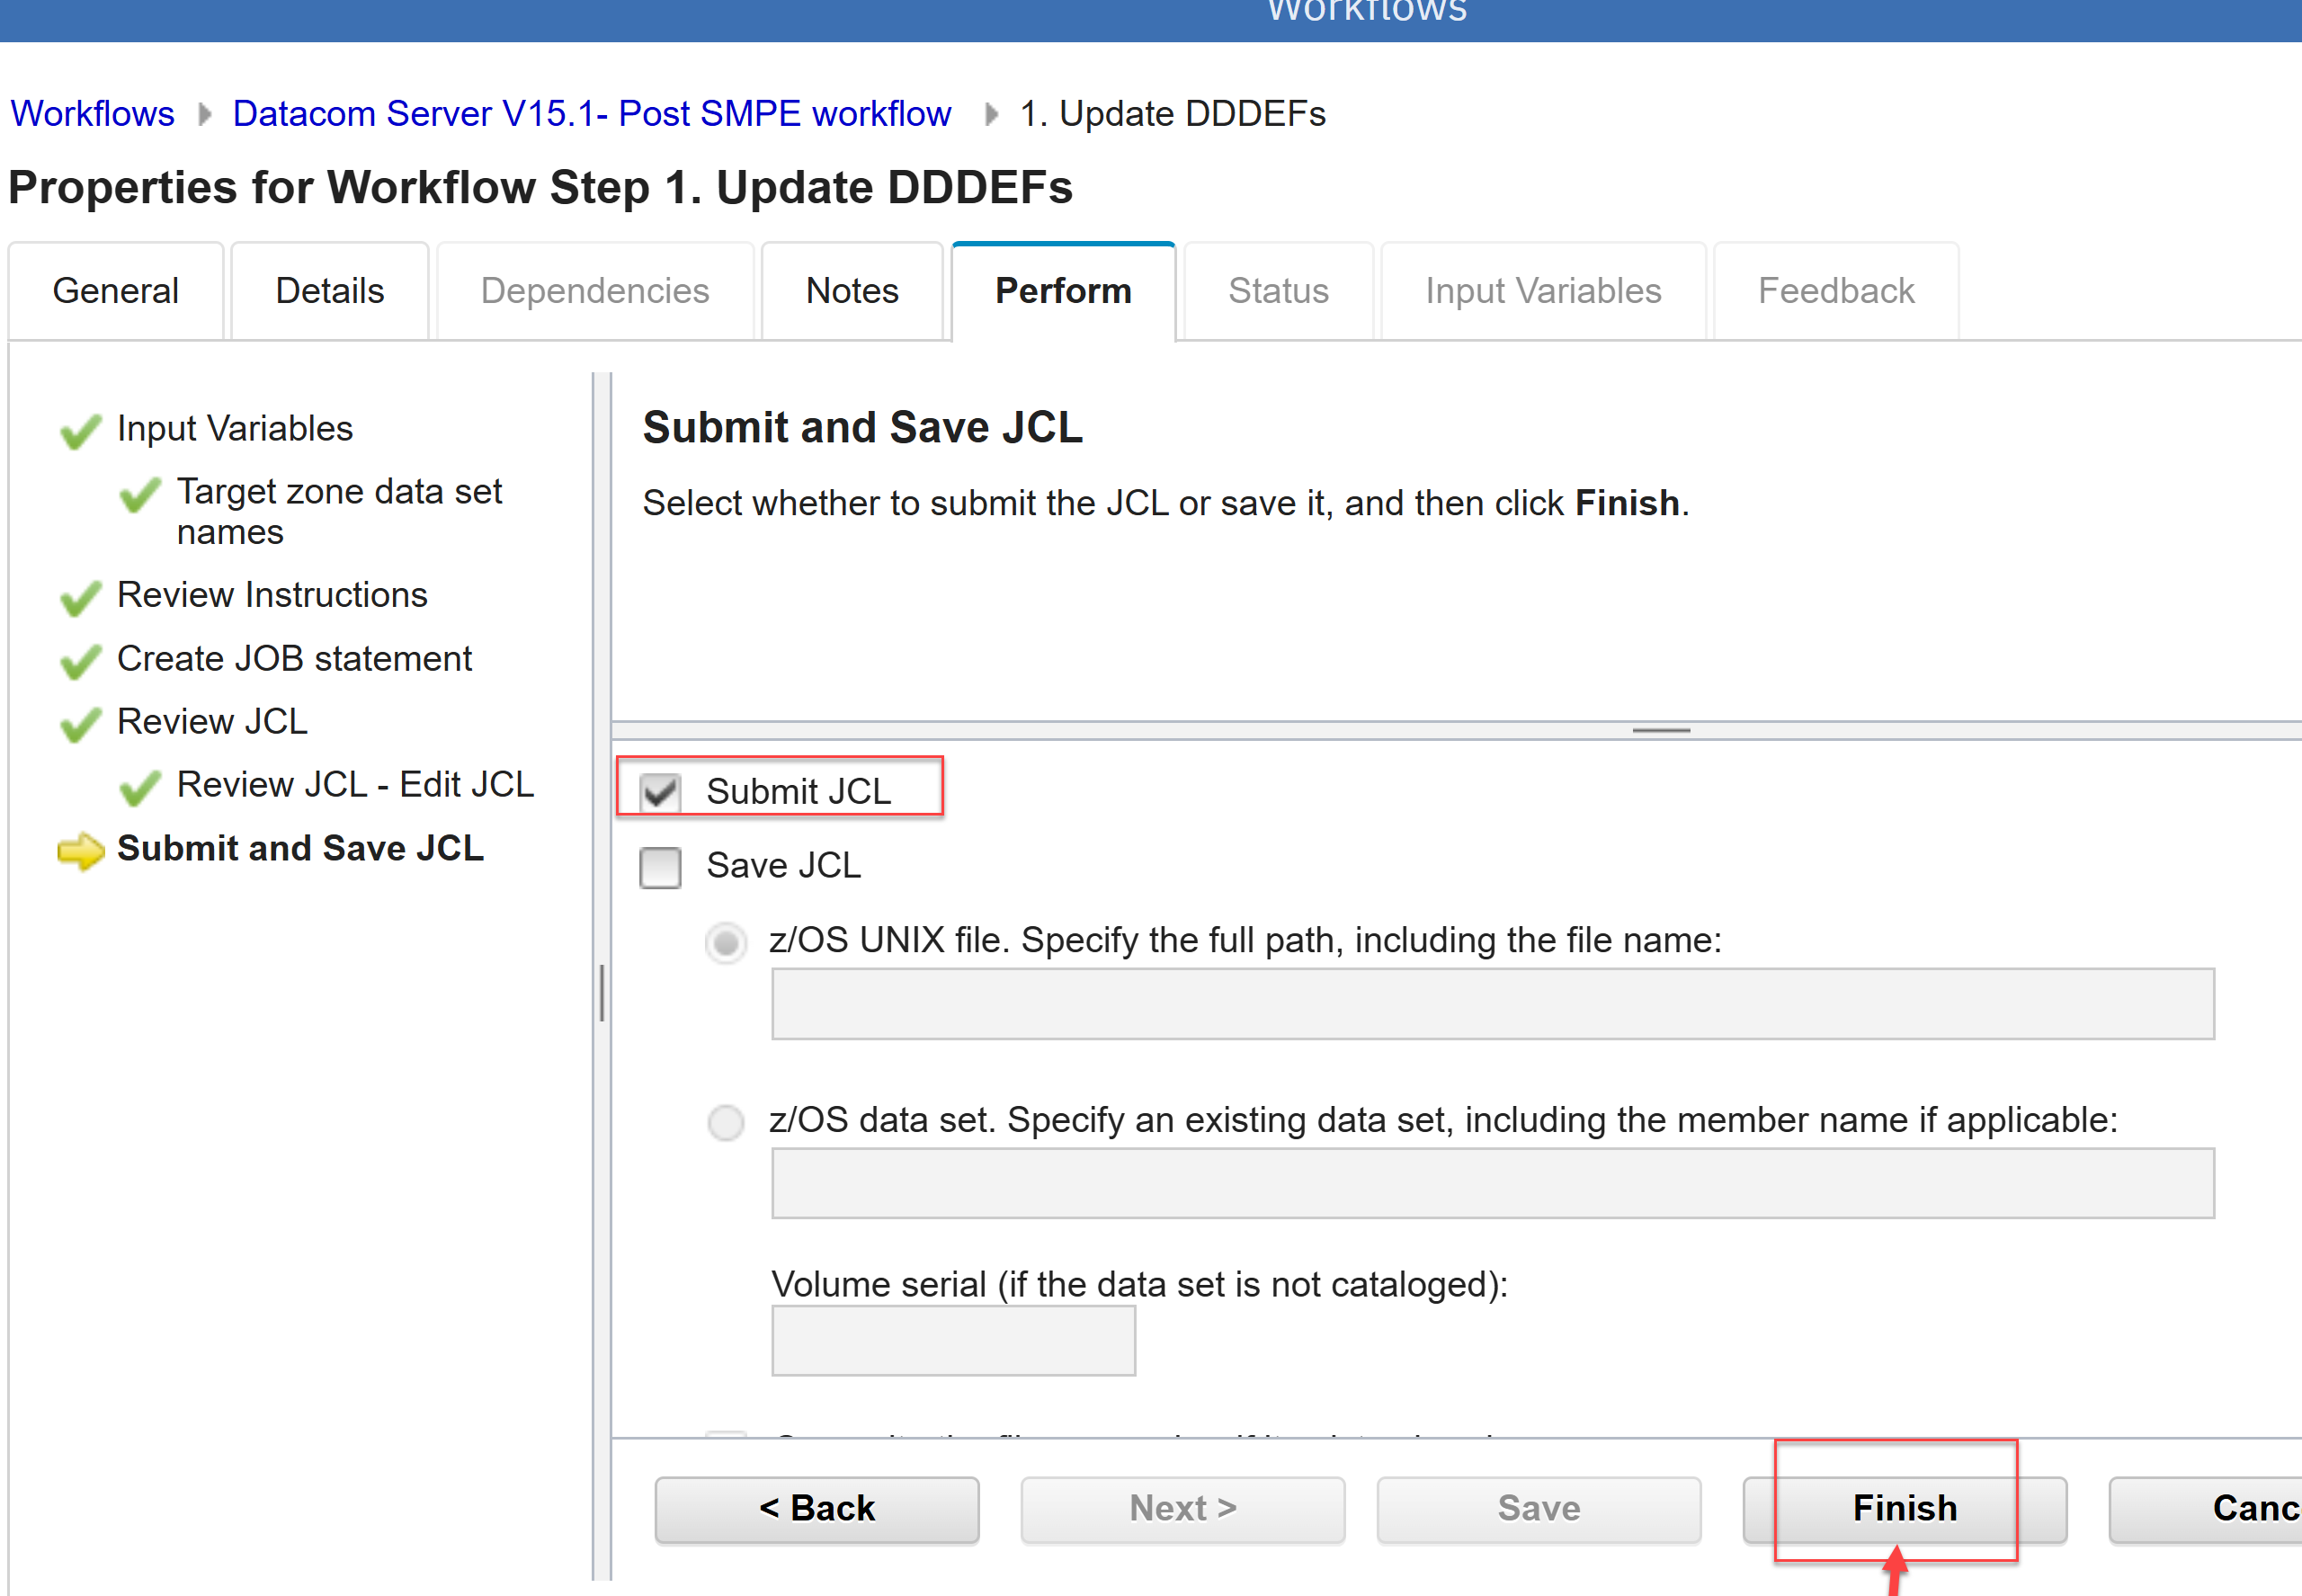Click horizontal splitter handle below instructions pane

[x=1660, y=731]
